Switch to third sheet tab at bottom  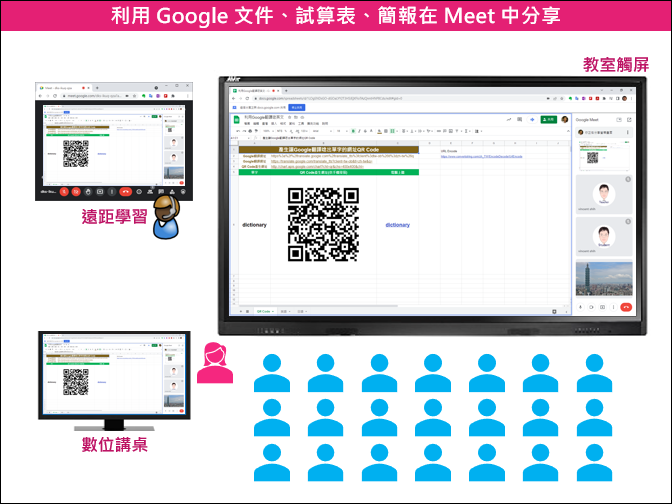[x=302, y=311]
